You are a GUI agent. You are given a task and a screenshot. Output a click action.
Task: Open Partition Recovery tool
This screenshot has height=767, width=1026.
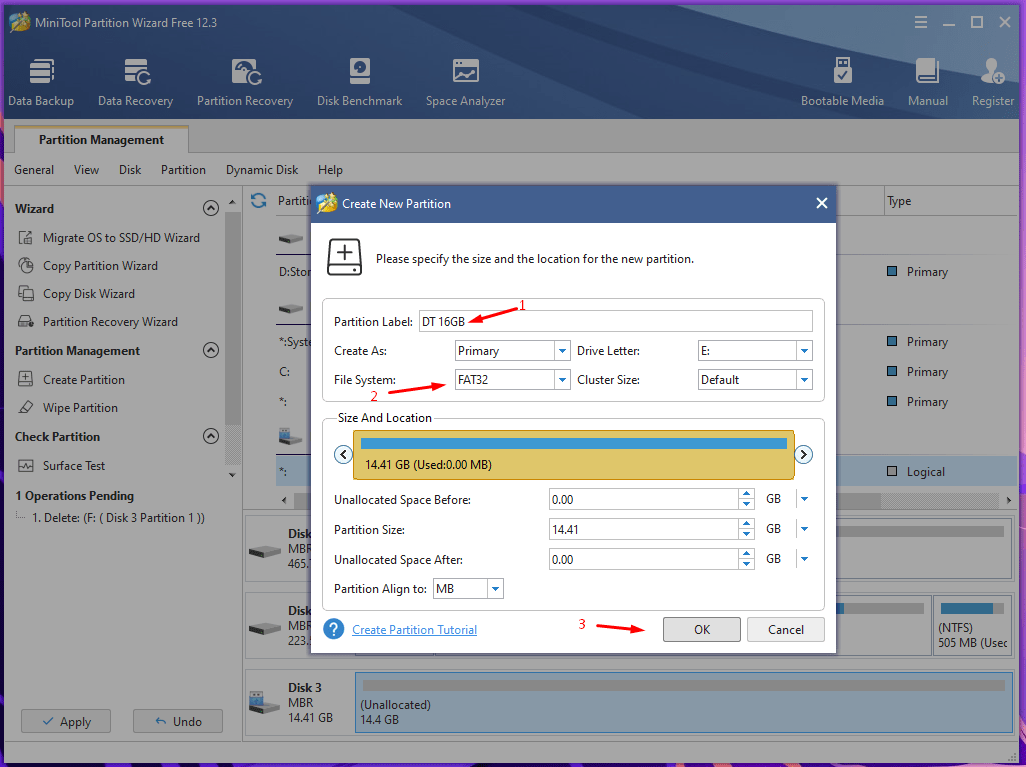tap(245, 82)
